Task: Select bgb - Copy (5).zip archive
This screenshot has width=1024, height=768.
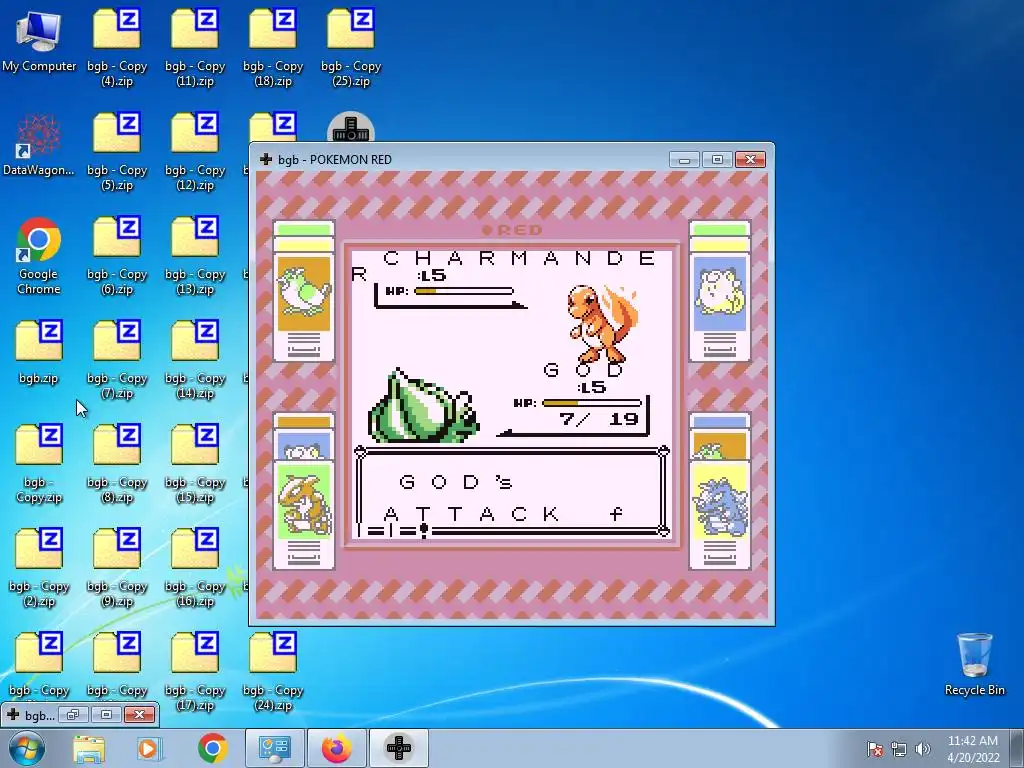Action: pos(117,152)
